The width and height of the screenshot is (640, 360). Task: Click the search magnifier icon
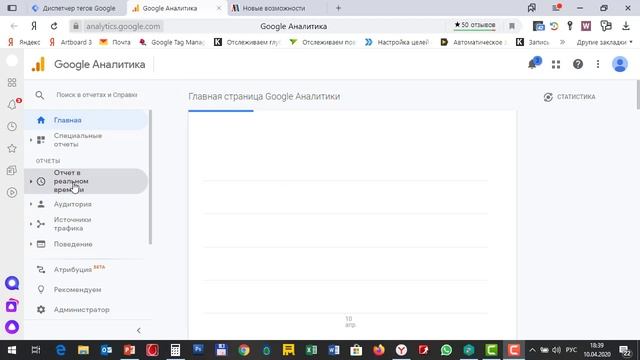click(x=40, y=95)
